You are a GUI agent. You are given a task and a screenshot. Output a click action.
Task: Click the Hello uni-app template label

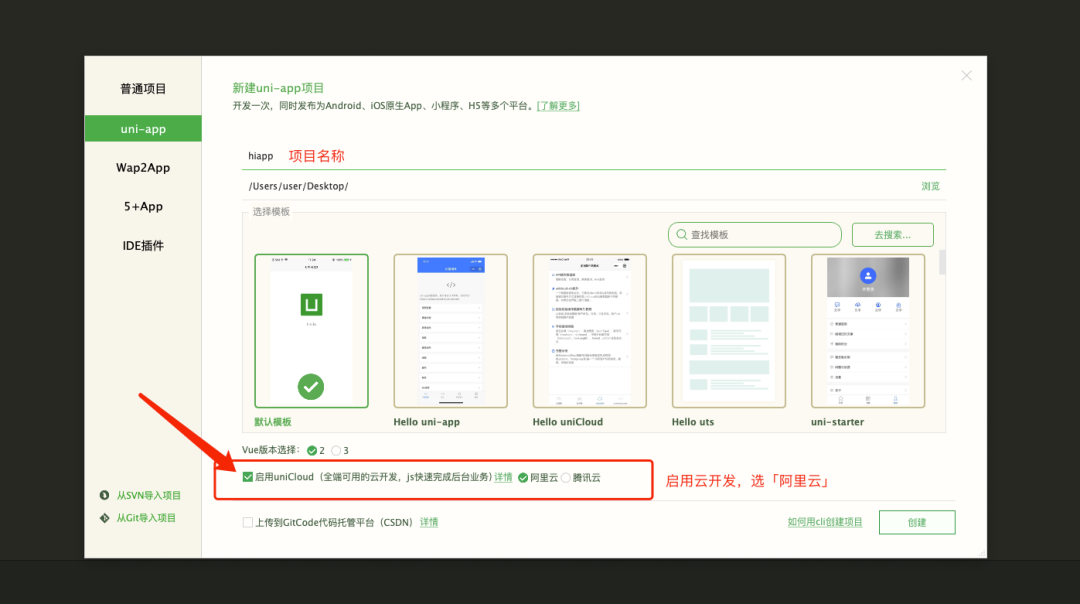pos(426,421)
